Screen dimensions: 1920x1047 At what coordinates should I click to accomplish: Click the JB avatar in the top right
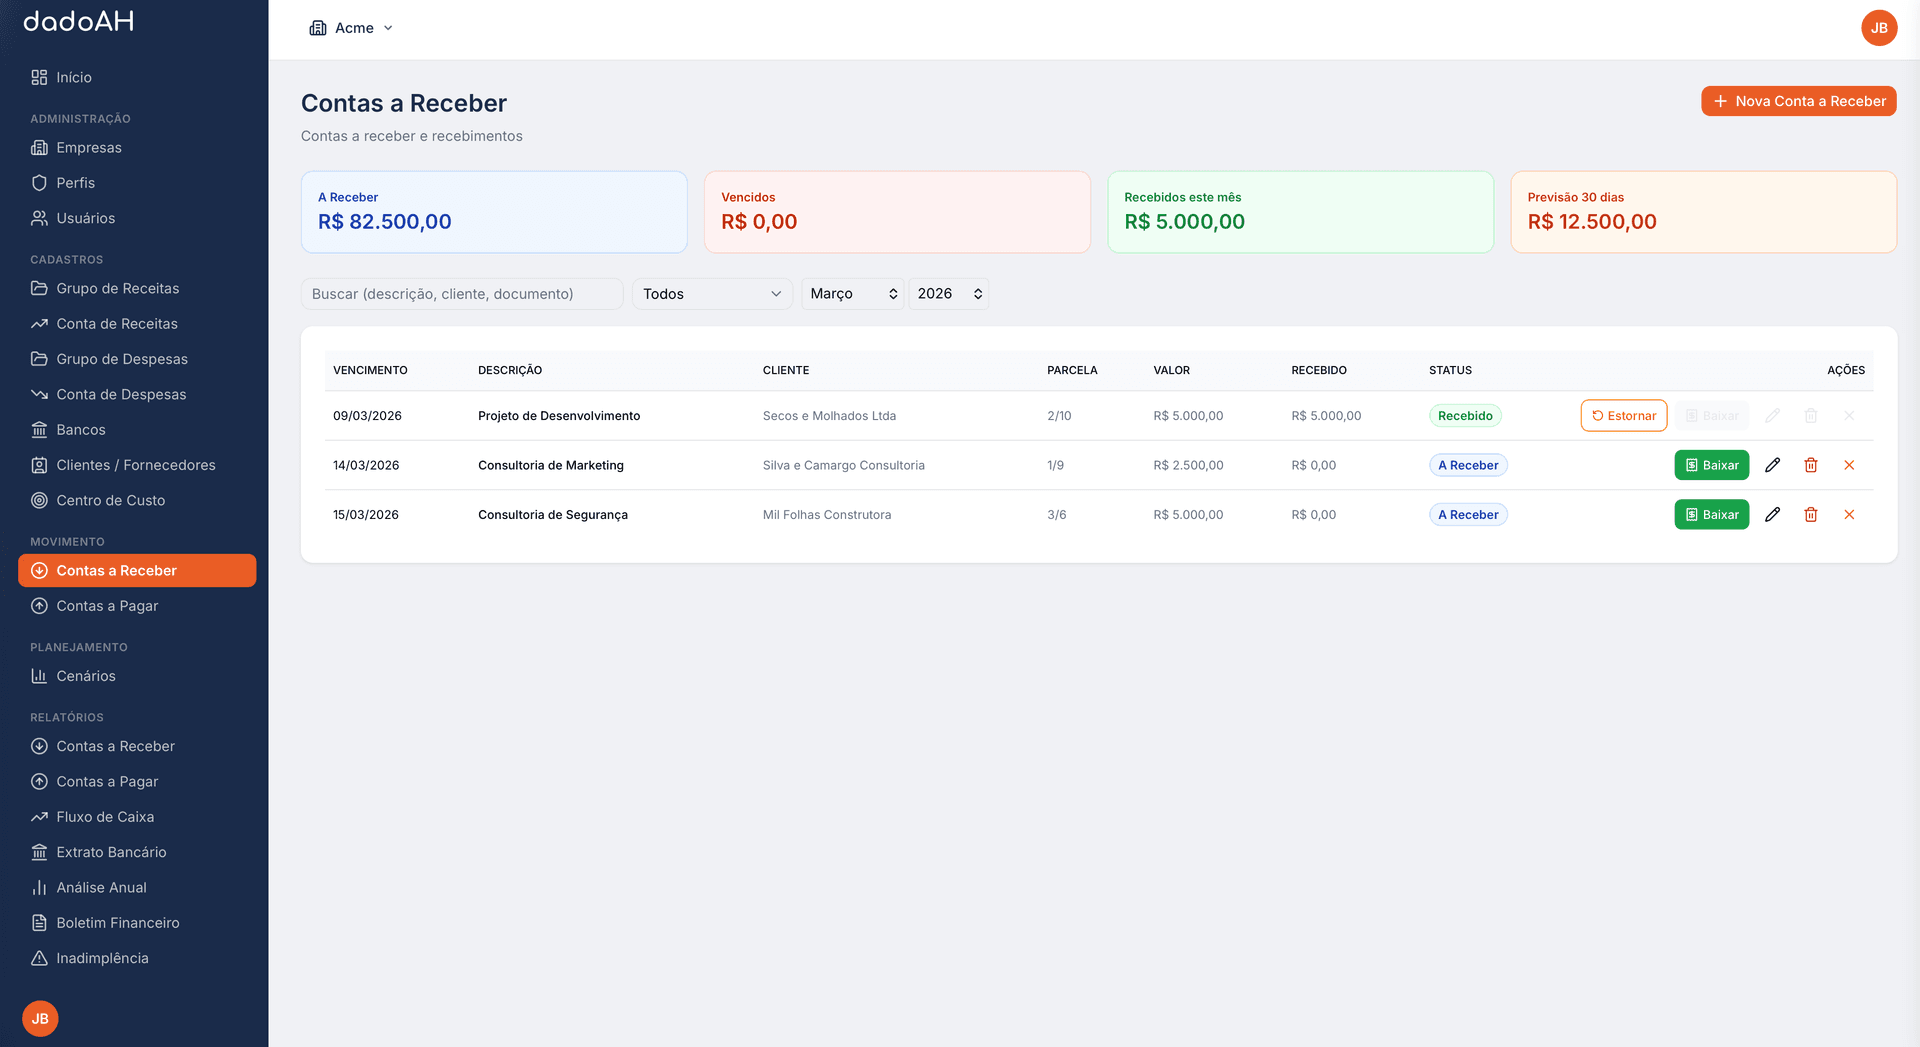(1878, 28)
